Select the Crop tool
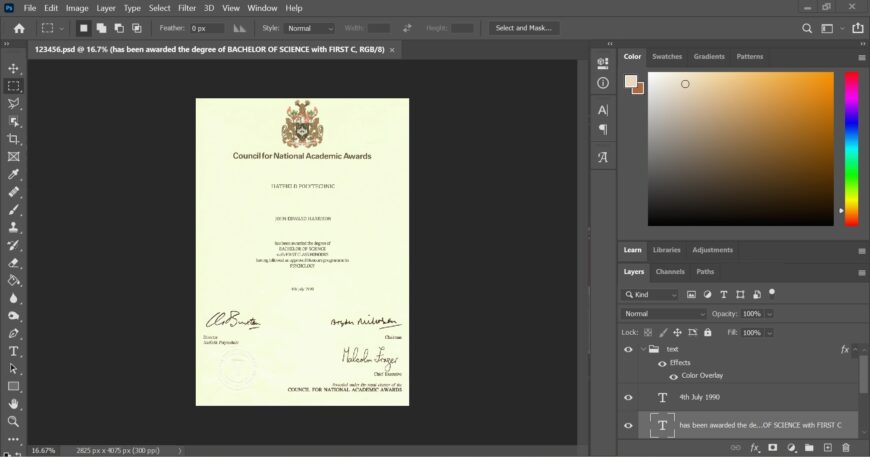Screen dimensions: 870x457 (13, 139)
